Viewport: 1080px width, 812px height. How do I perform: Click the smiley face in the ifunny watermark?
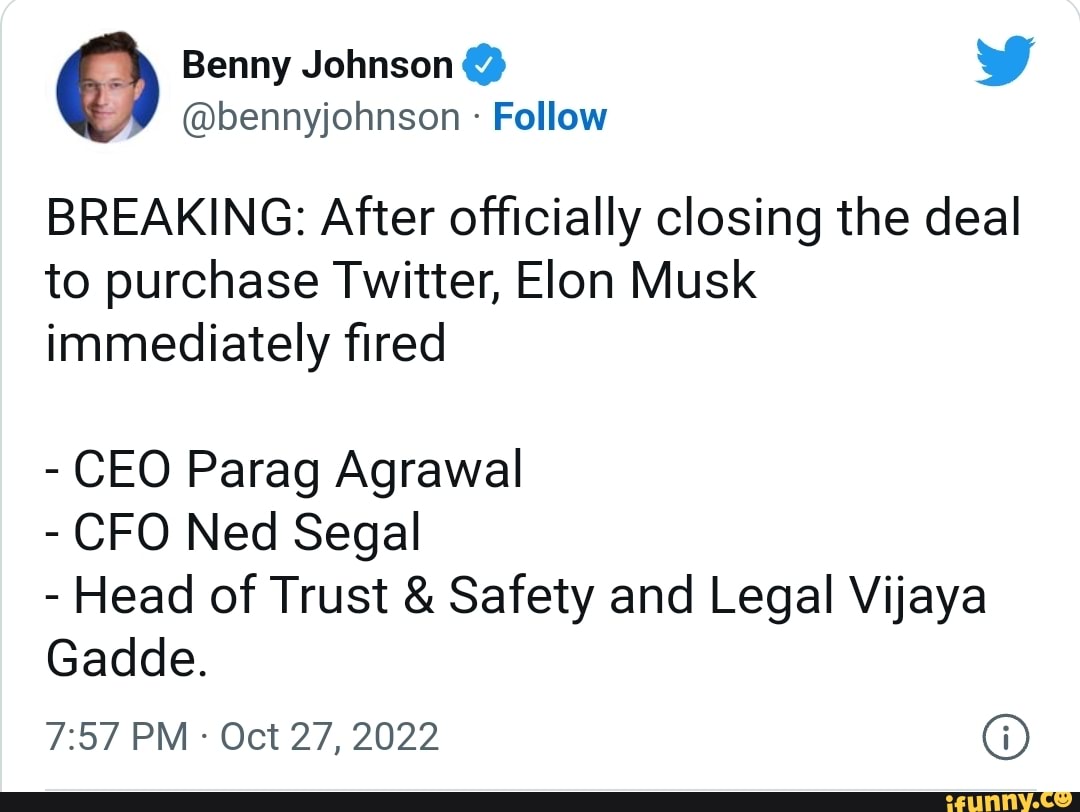click(x=1062, y=800)
